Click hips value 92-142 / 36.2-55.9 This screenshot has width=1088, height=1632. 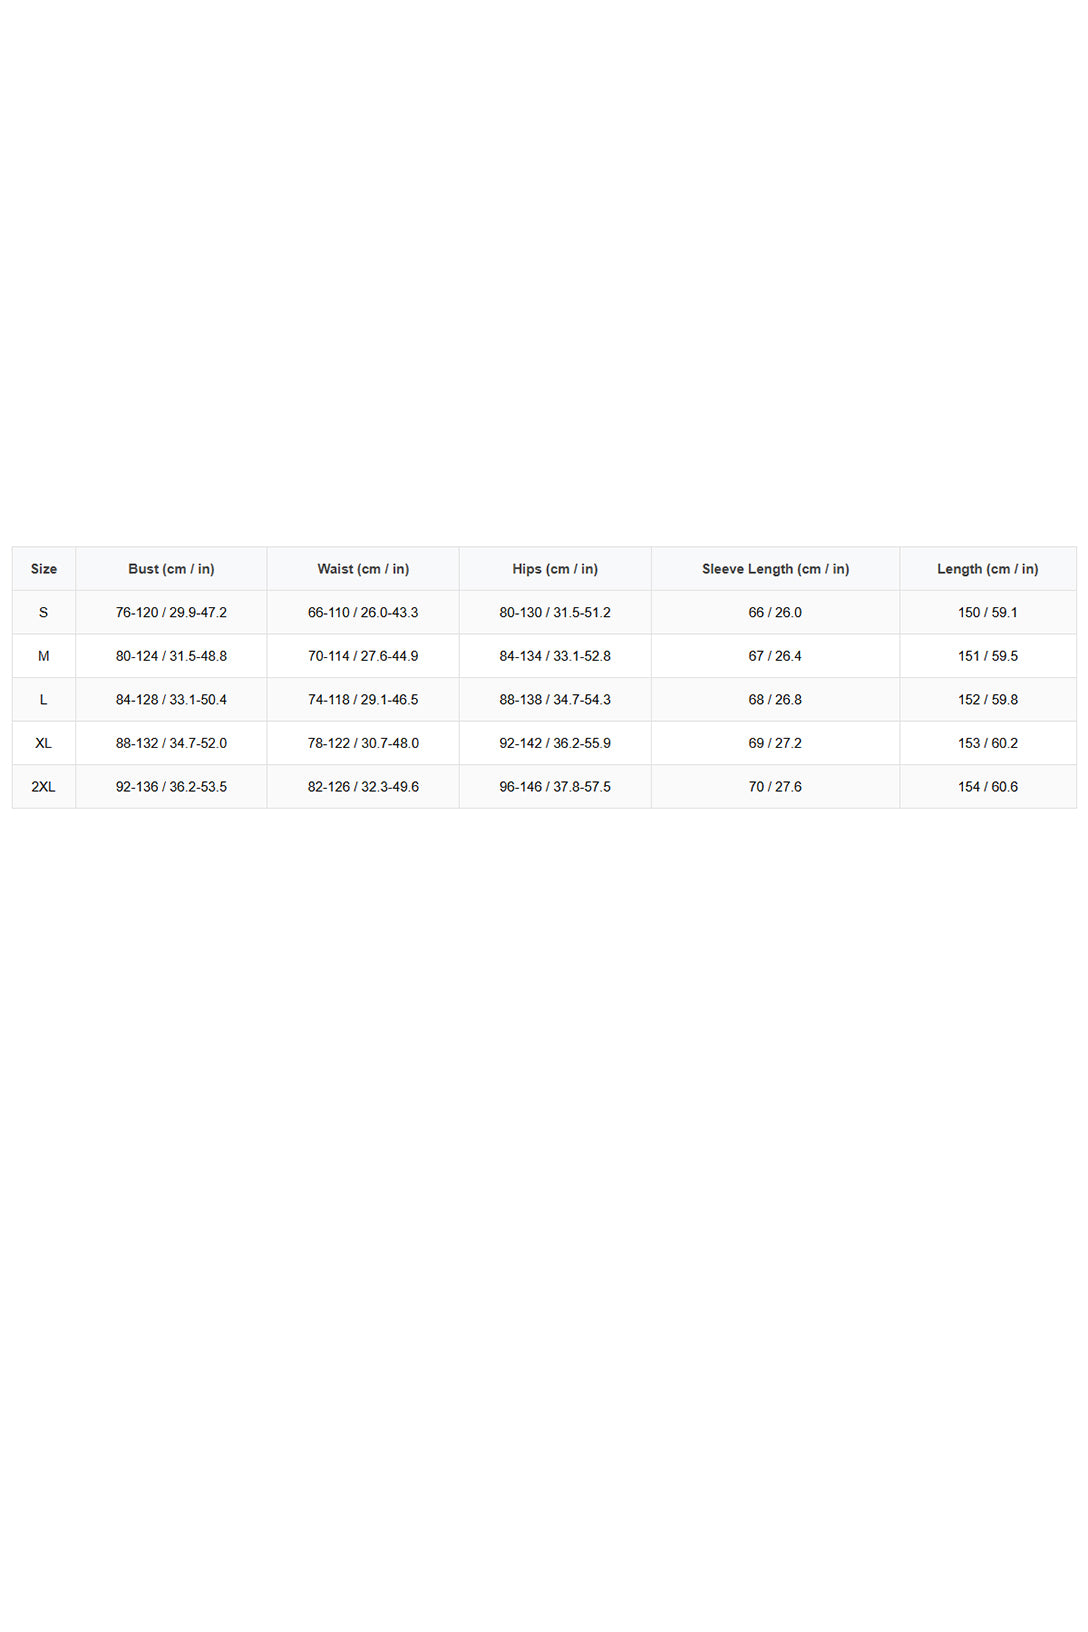pyautogui.click(x=555, y=743)
